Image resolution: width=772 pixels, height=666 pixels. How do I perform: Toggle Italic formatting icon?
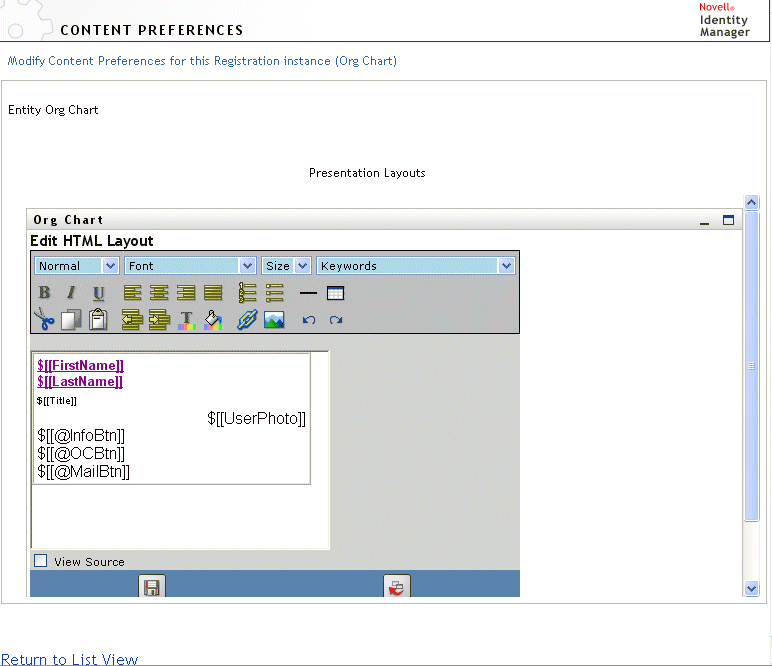(x=71, y=293)
